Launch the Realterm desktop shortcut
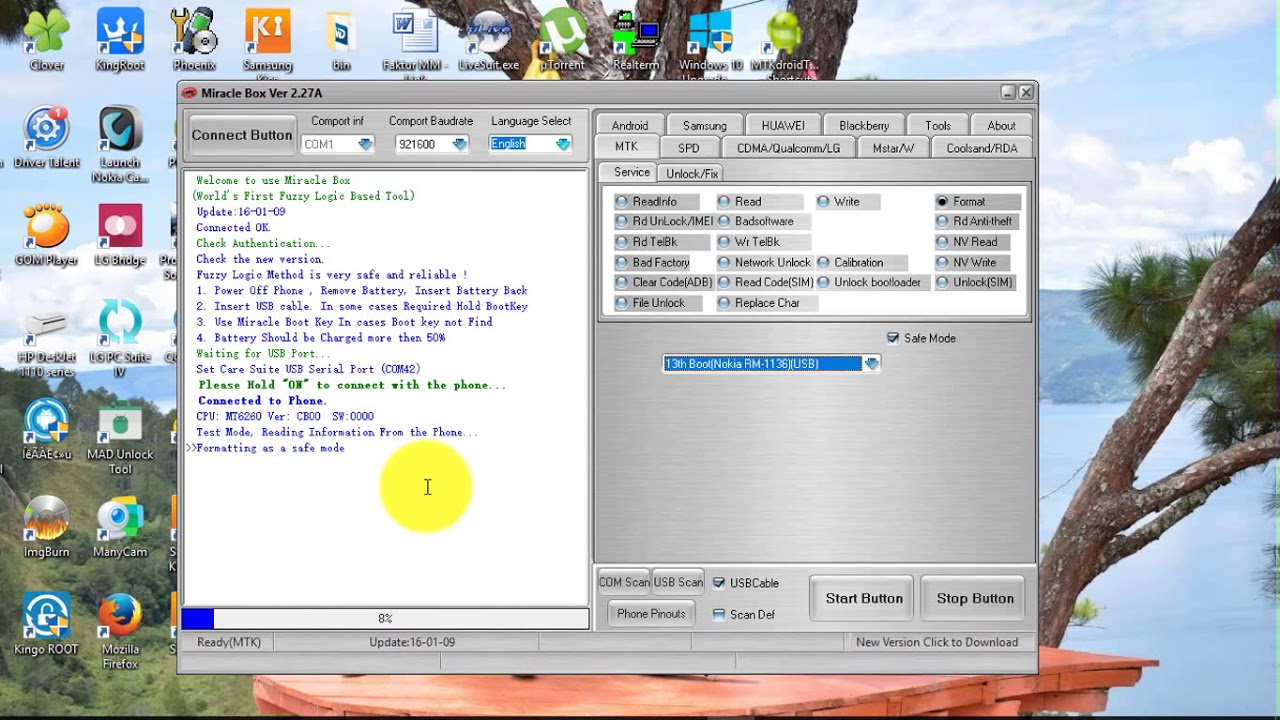1280x720 pixels. (636, 40)
